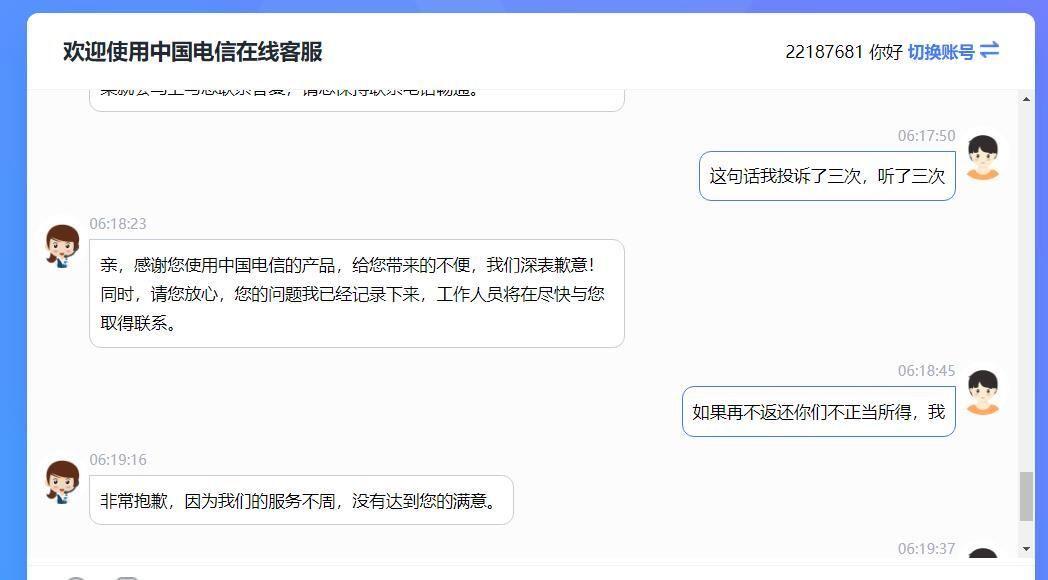Click the agent avatar beside 亲，感谢您使用 message
The width and height of the screenshot is (1048, 580).
[x=63, y=246]
